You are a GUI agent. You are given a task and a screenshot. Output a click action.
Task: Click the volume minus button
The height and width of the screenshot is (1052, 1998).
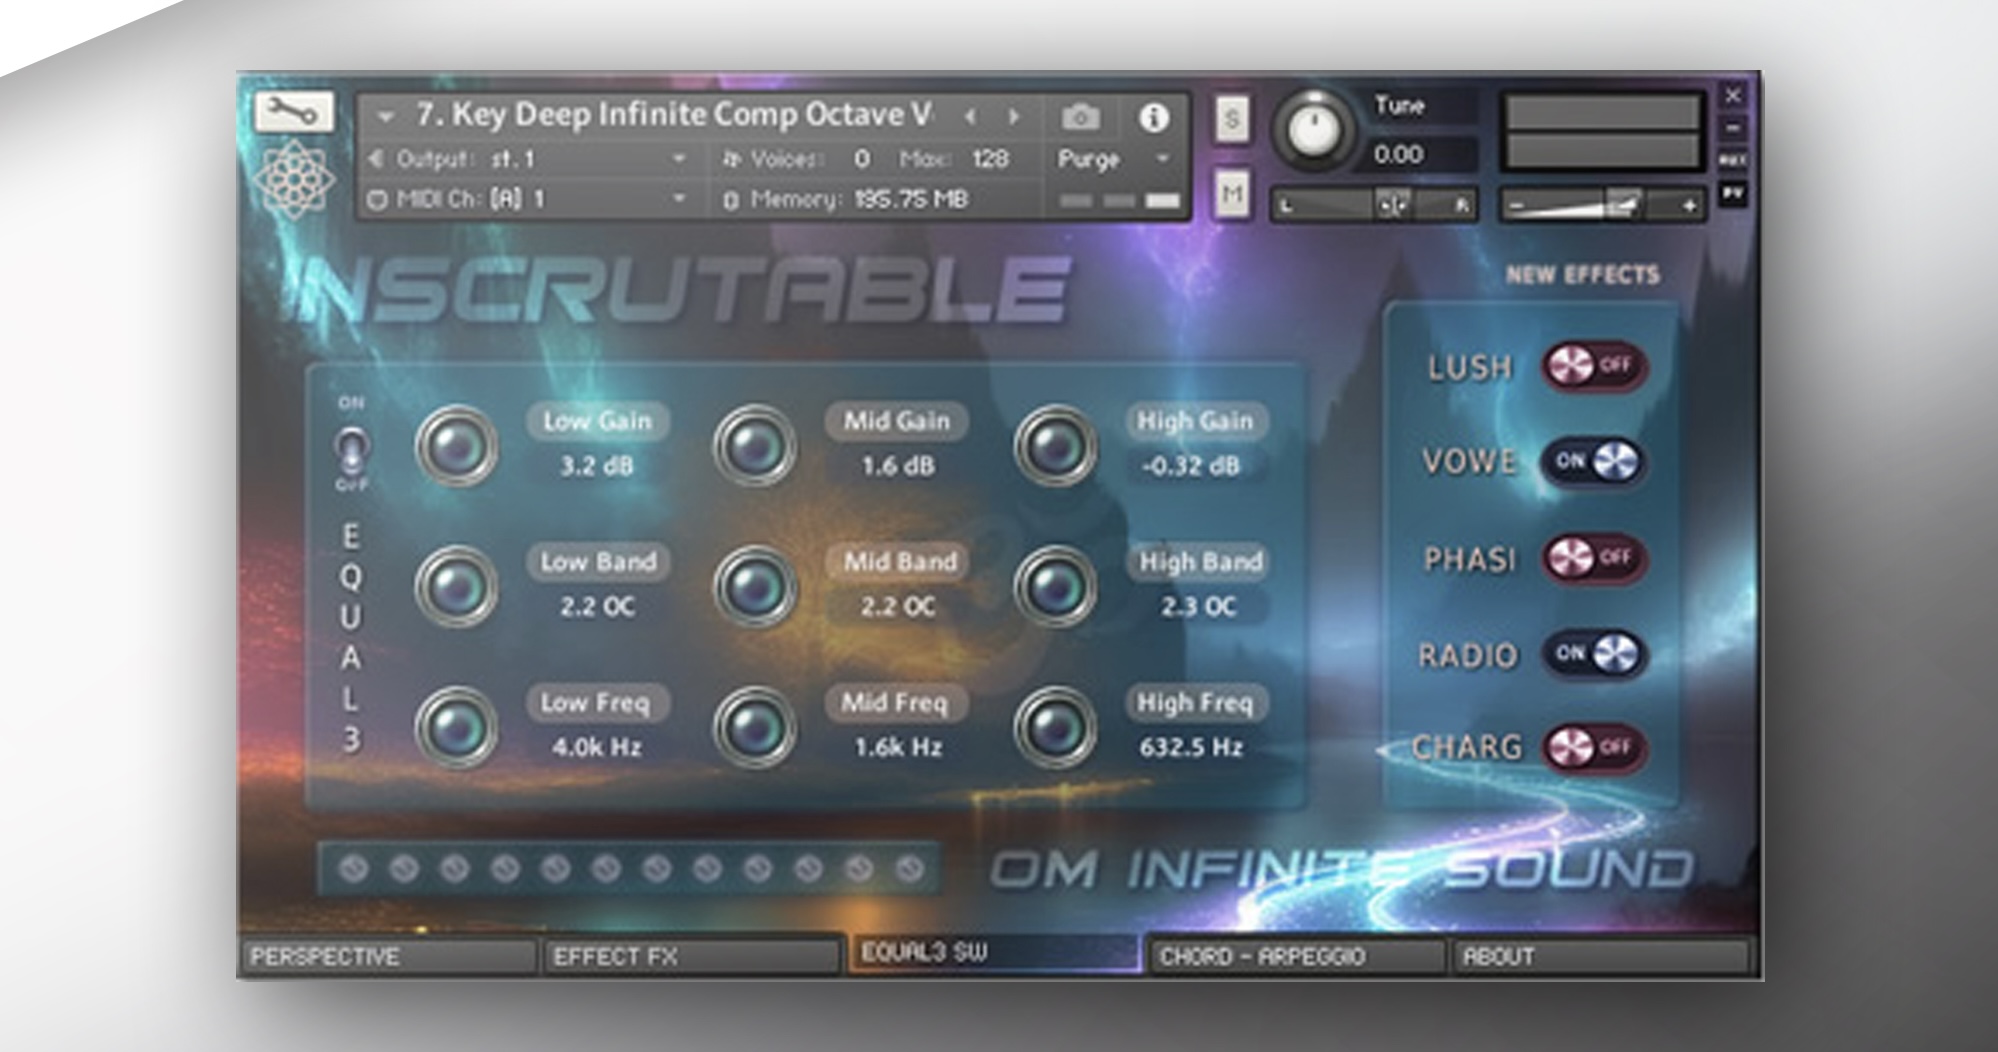pos(1517,206)
